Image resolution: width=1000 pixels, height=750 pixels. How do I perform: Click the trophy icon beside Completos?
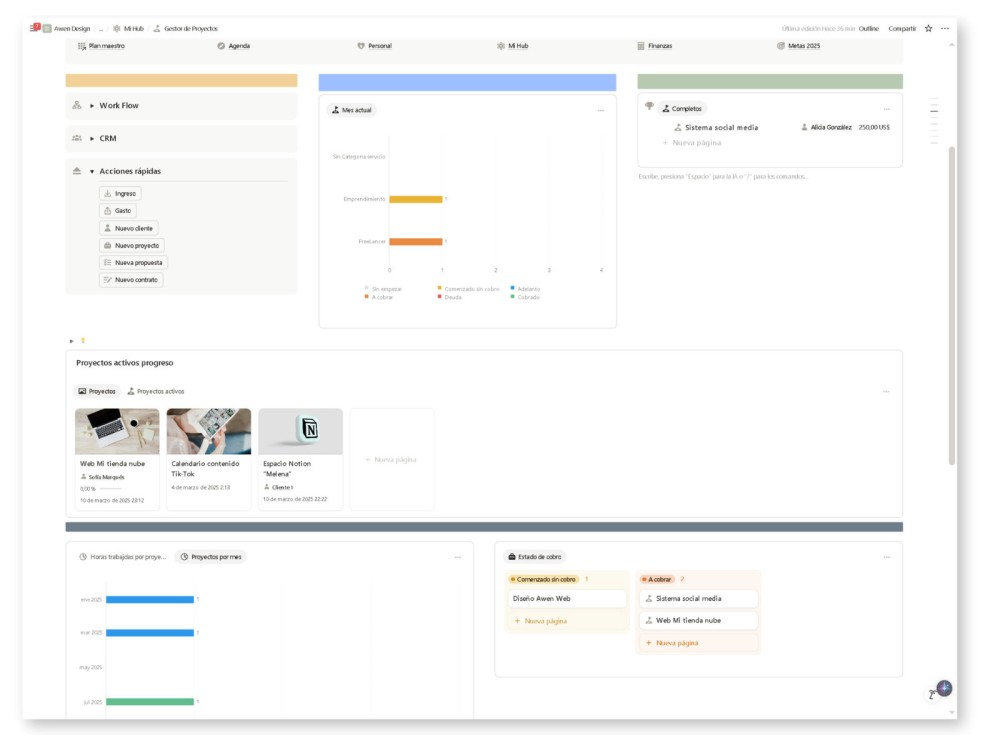pyautogui.click(x=649, y=106)
